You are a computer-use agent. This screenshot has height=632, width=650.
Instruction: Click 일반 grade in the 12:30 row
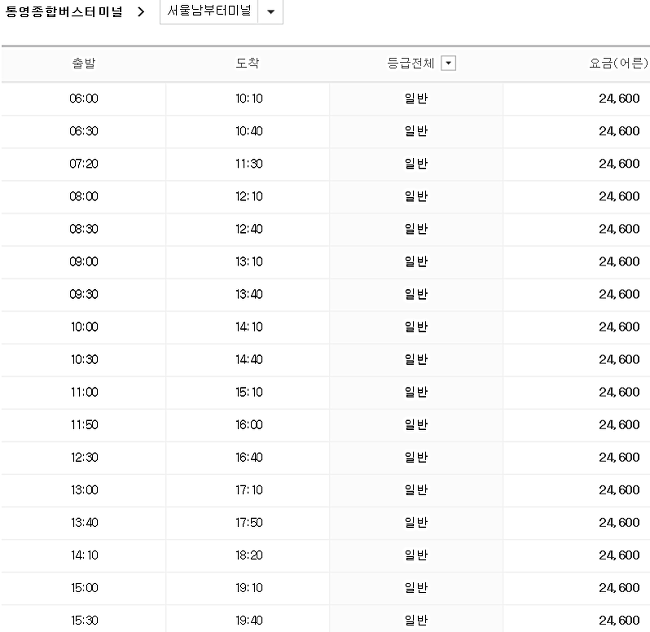point(416,458)
